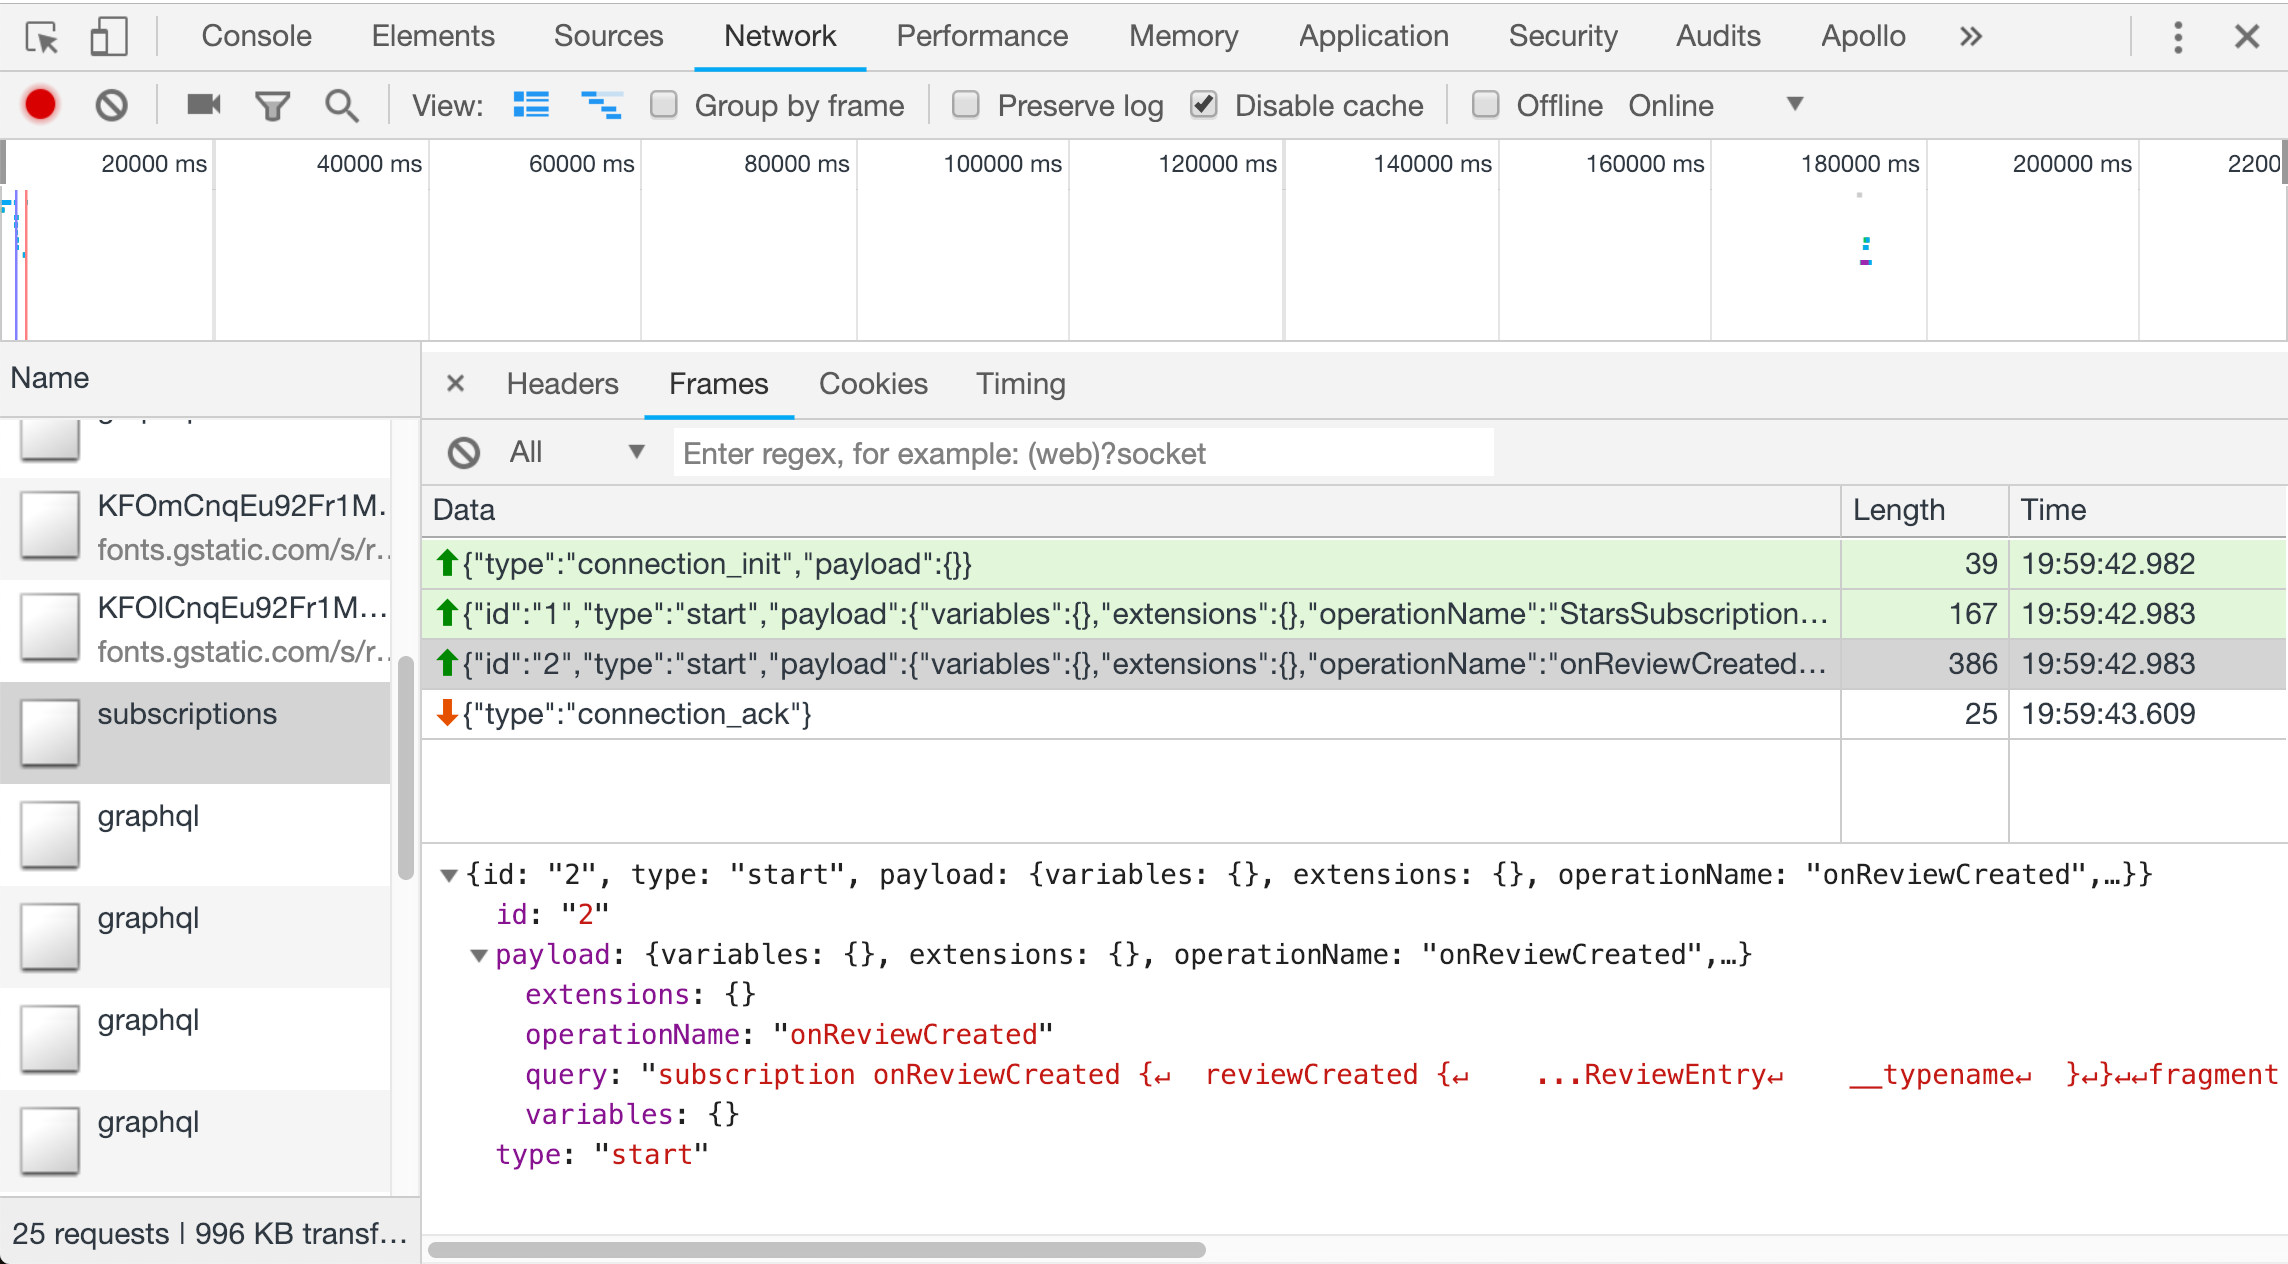Close the DevTools panel

point(2247,37)
